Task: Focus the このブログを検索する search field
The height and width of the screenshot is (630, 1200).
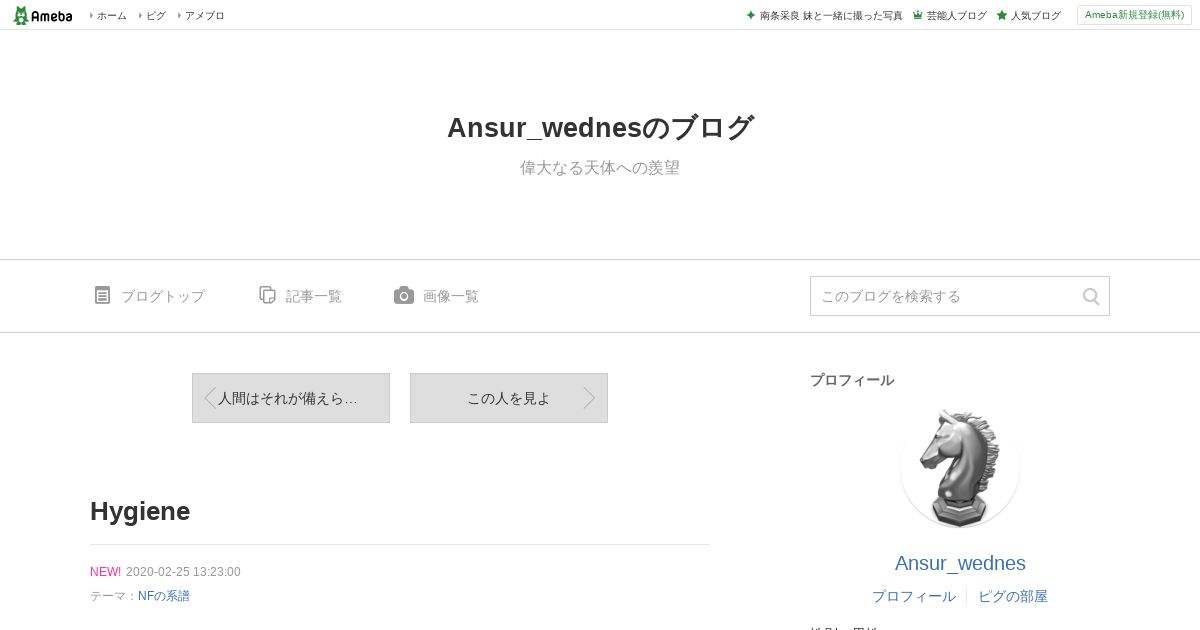Action: (x=946, y=296)
